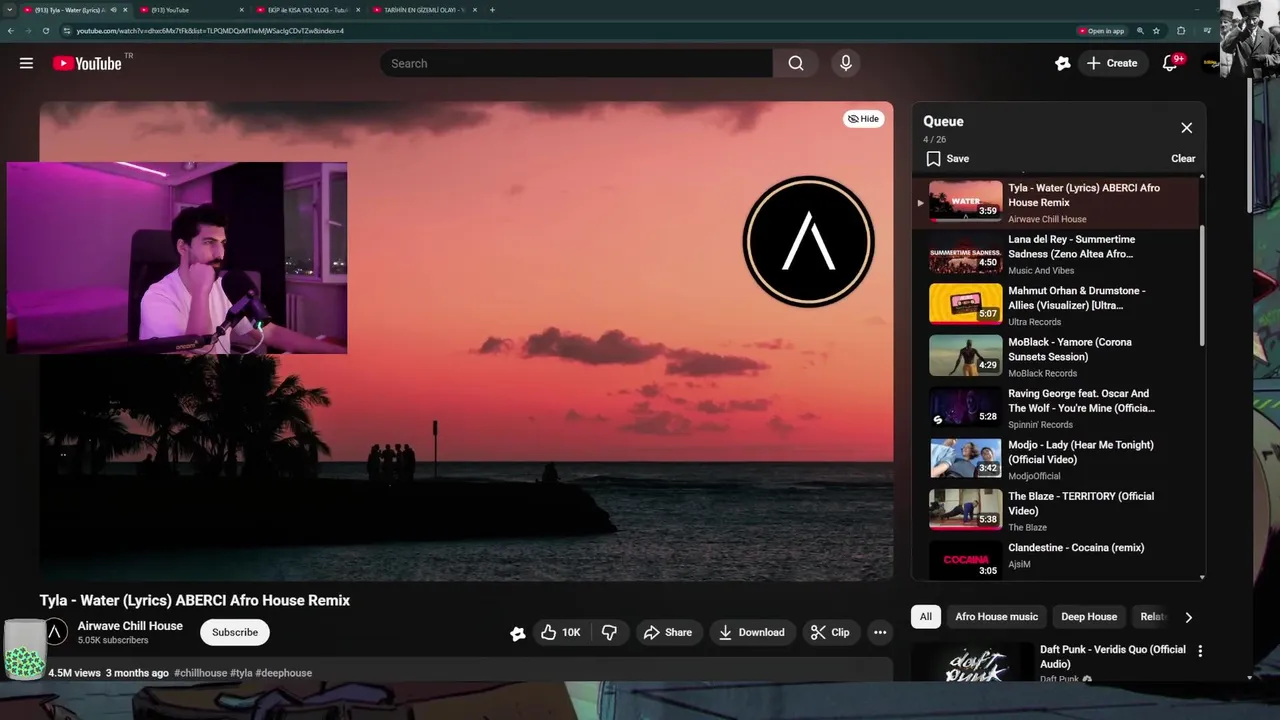1280x720 pixels.
Task: Click the circular channel logo on video
Action: pos(808,242)
